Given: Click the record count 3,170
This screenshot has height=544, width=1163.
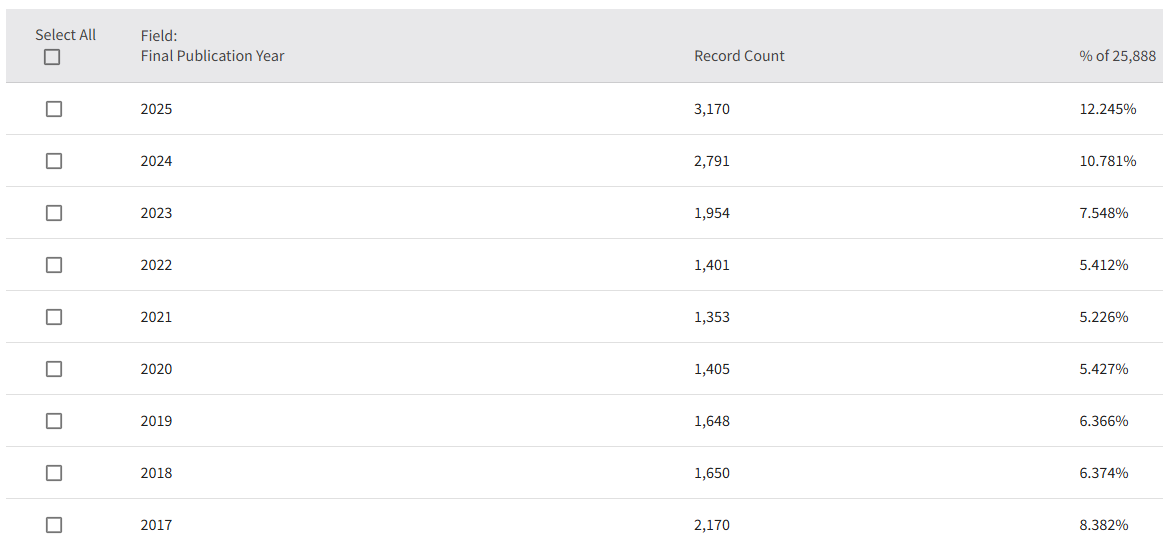Looking at the screenshot, I should 711,109.
